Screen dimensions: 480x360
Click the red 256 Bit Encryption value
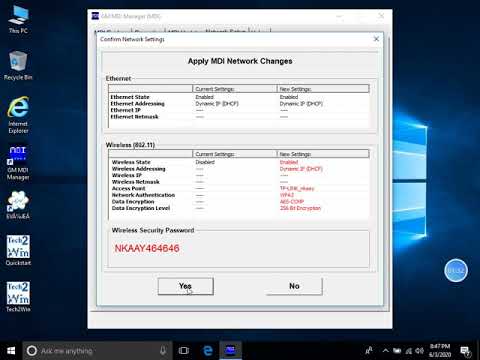300,208
